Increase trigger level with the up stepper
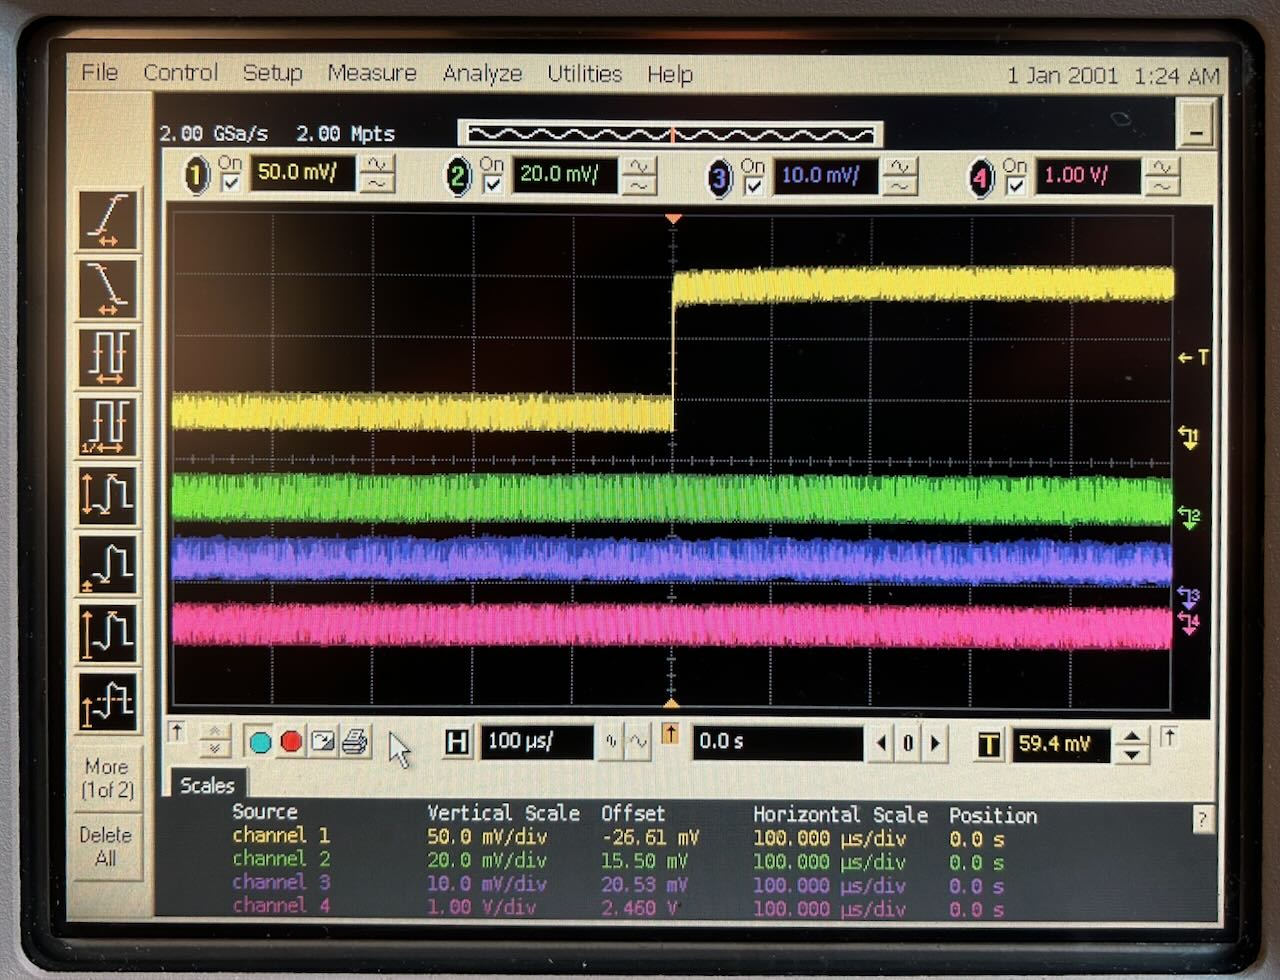Screen dimensions: 1280x980 click(1132, 736)
